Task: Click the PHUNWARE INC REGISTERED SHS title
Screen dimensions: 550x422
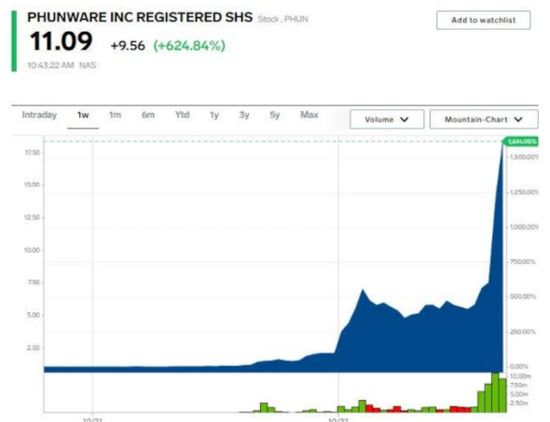Action: coord(140,17)
